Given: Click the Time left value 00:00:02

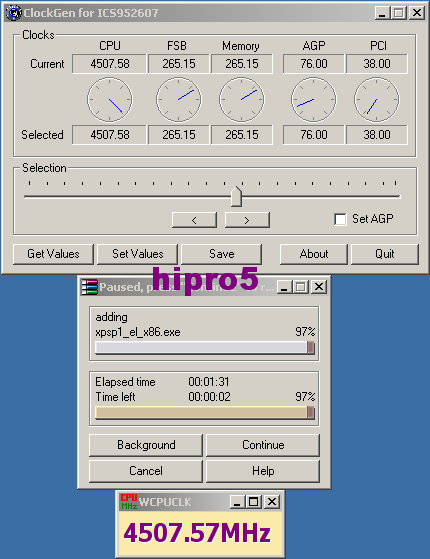Looking at the screenshot, I should click(209, 397).
